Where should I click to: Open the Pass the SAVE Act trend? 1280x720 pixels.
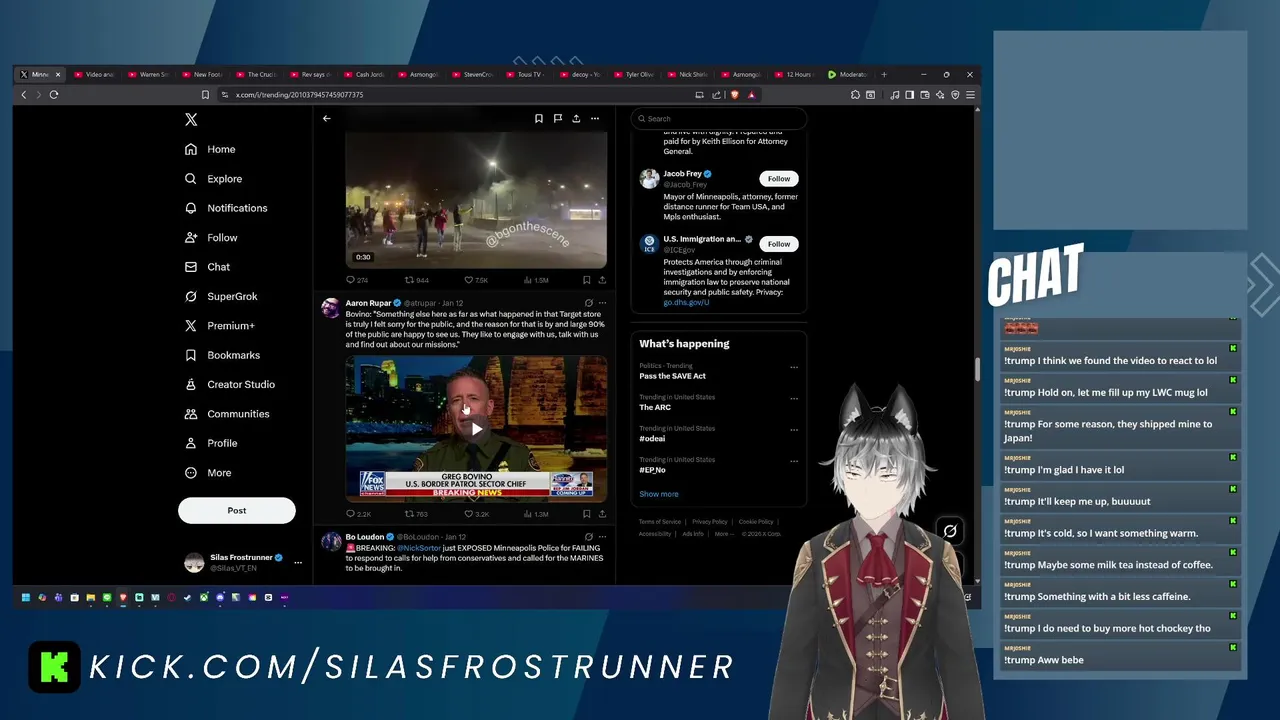pos(673,376)
